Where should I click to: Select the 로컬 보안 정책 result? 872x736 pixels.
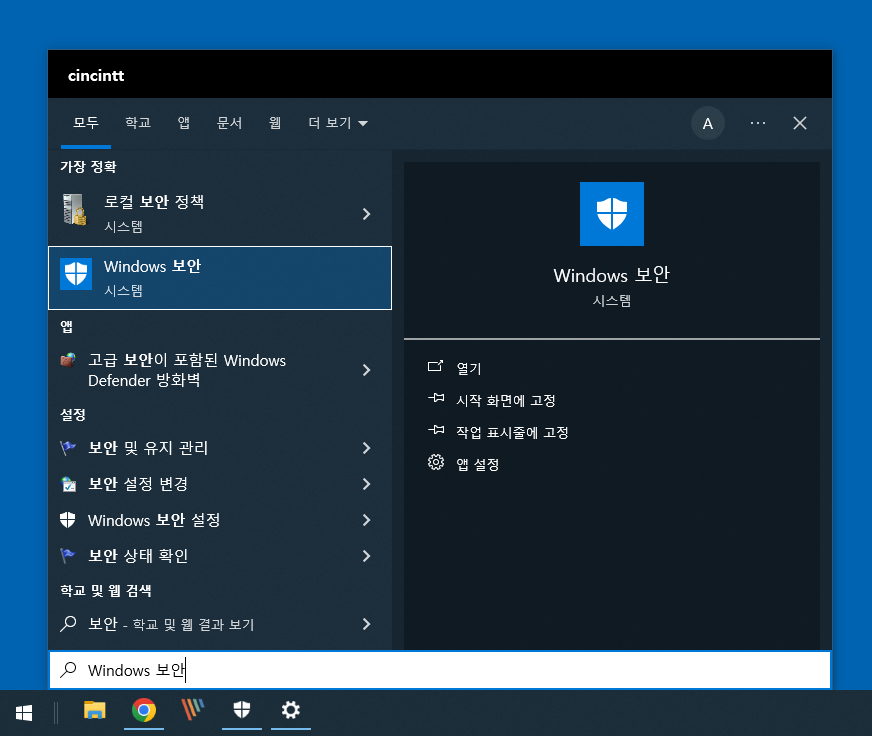point(220,214)
